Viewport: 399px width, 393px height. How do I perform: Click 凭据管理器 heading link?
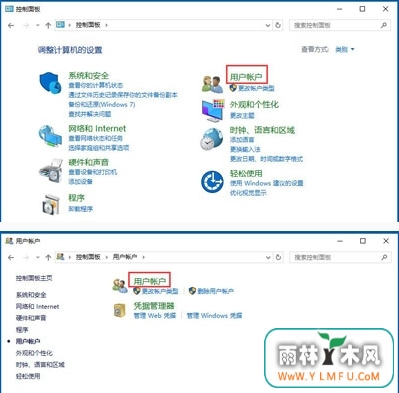154,306
